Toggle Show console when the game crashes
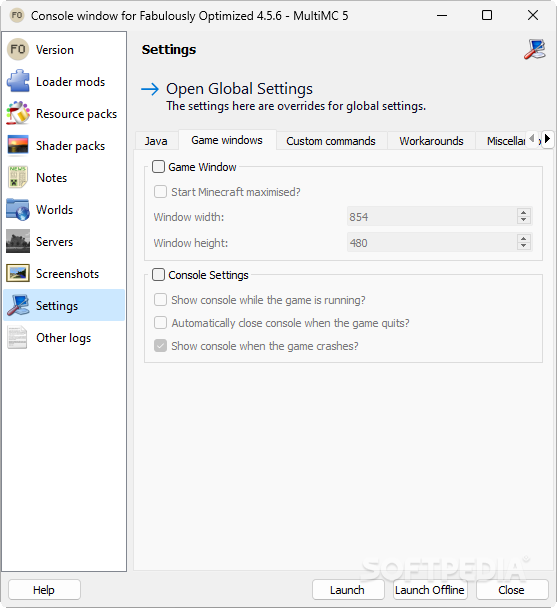Screen dimensions: 557x608 tap(160, 345)
